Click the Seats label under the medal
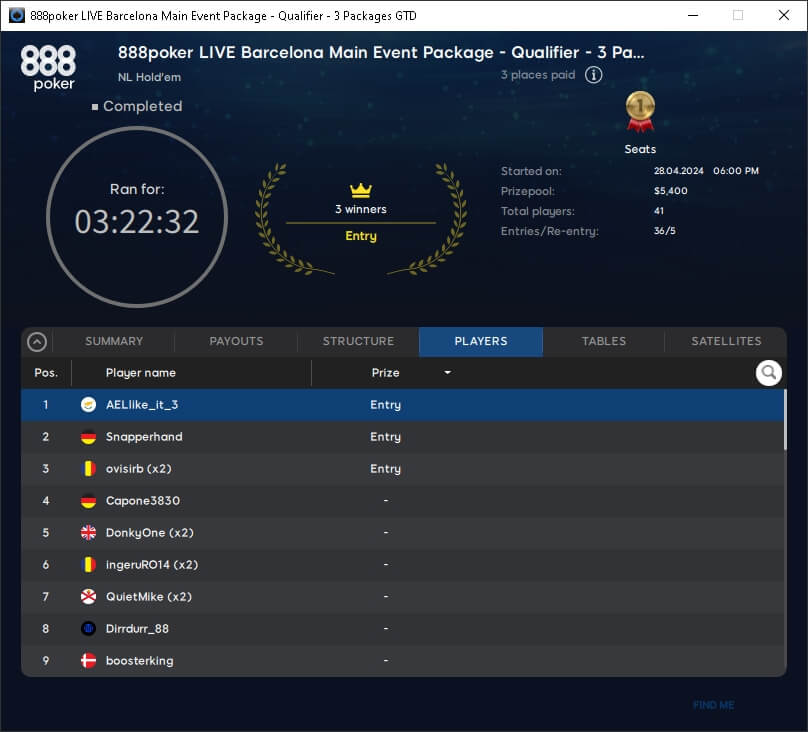Image resolution: width=808 pixels, height=732 pixels. point(640,149)
